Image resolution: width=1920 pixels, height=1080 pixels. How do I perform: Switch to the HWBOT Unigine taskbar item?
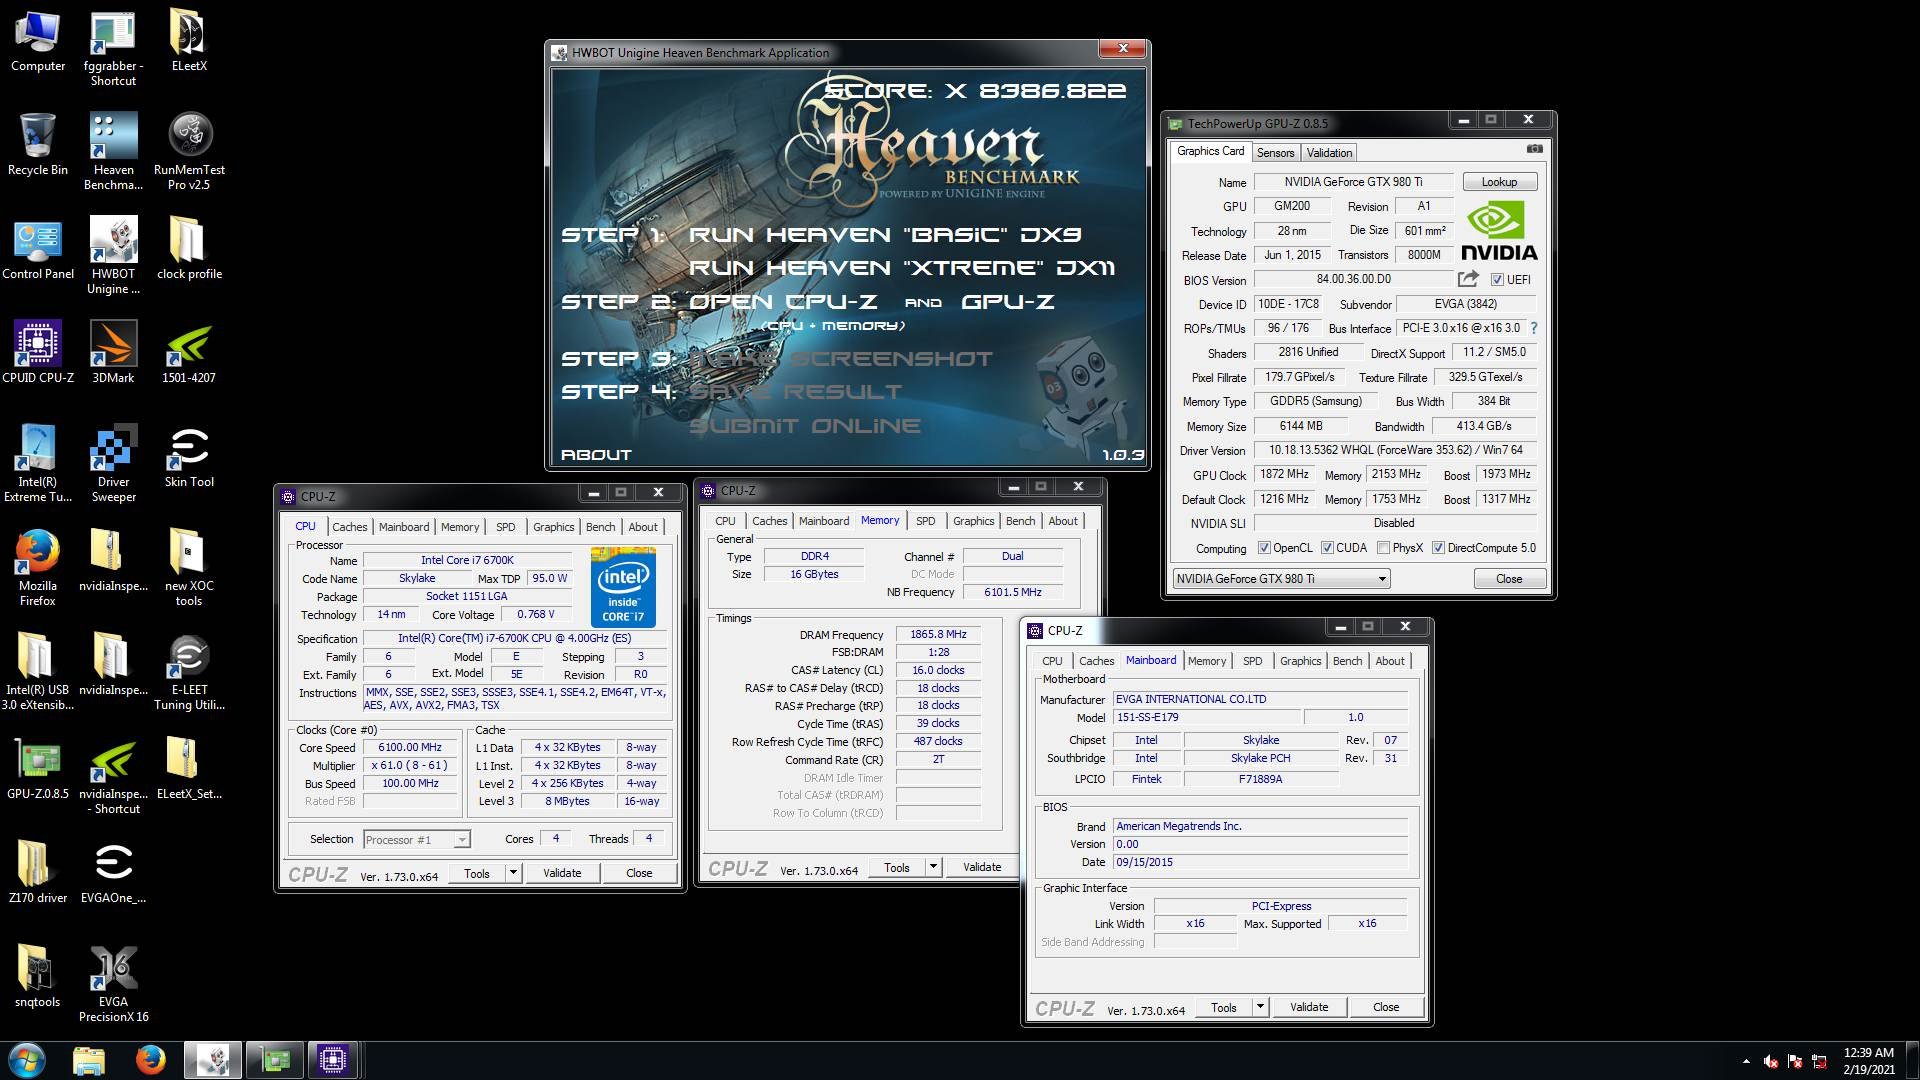[x=213, y=1060]
